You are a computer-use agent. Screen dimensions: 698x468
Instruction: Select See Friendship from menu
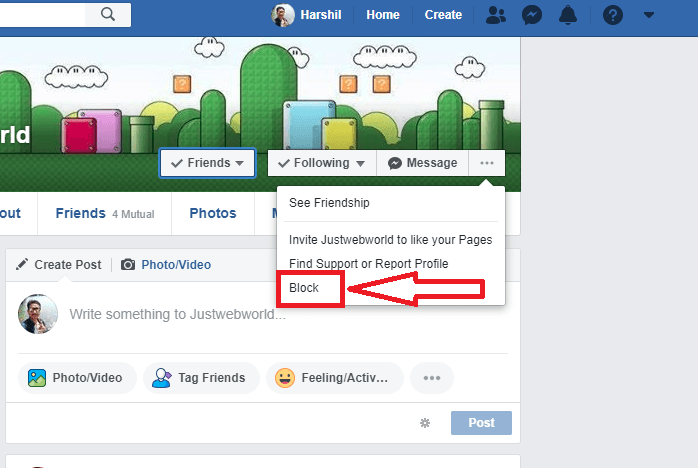(x=329, y=203)
